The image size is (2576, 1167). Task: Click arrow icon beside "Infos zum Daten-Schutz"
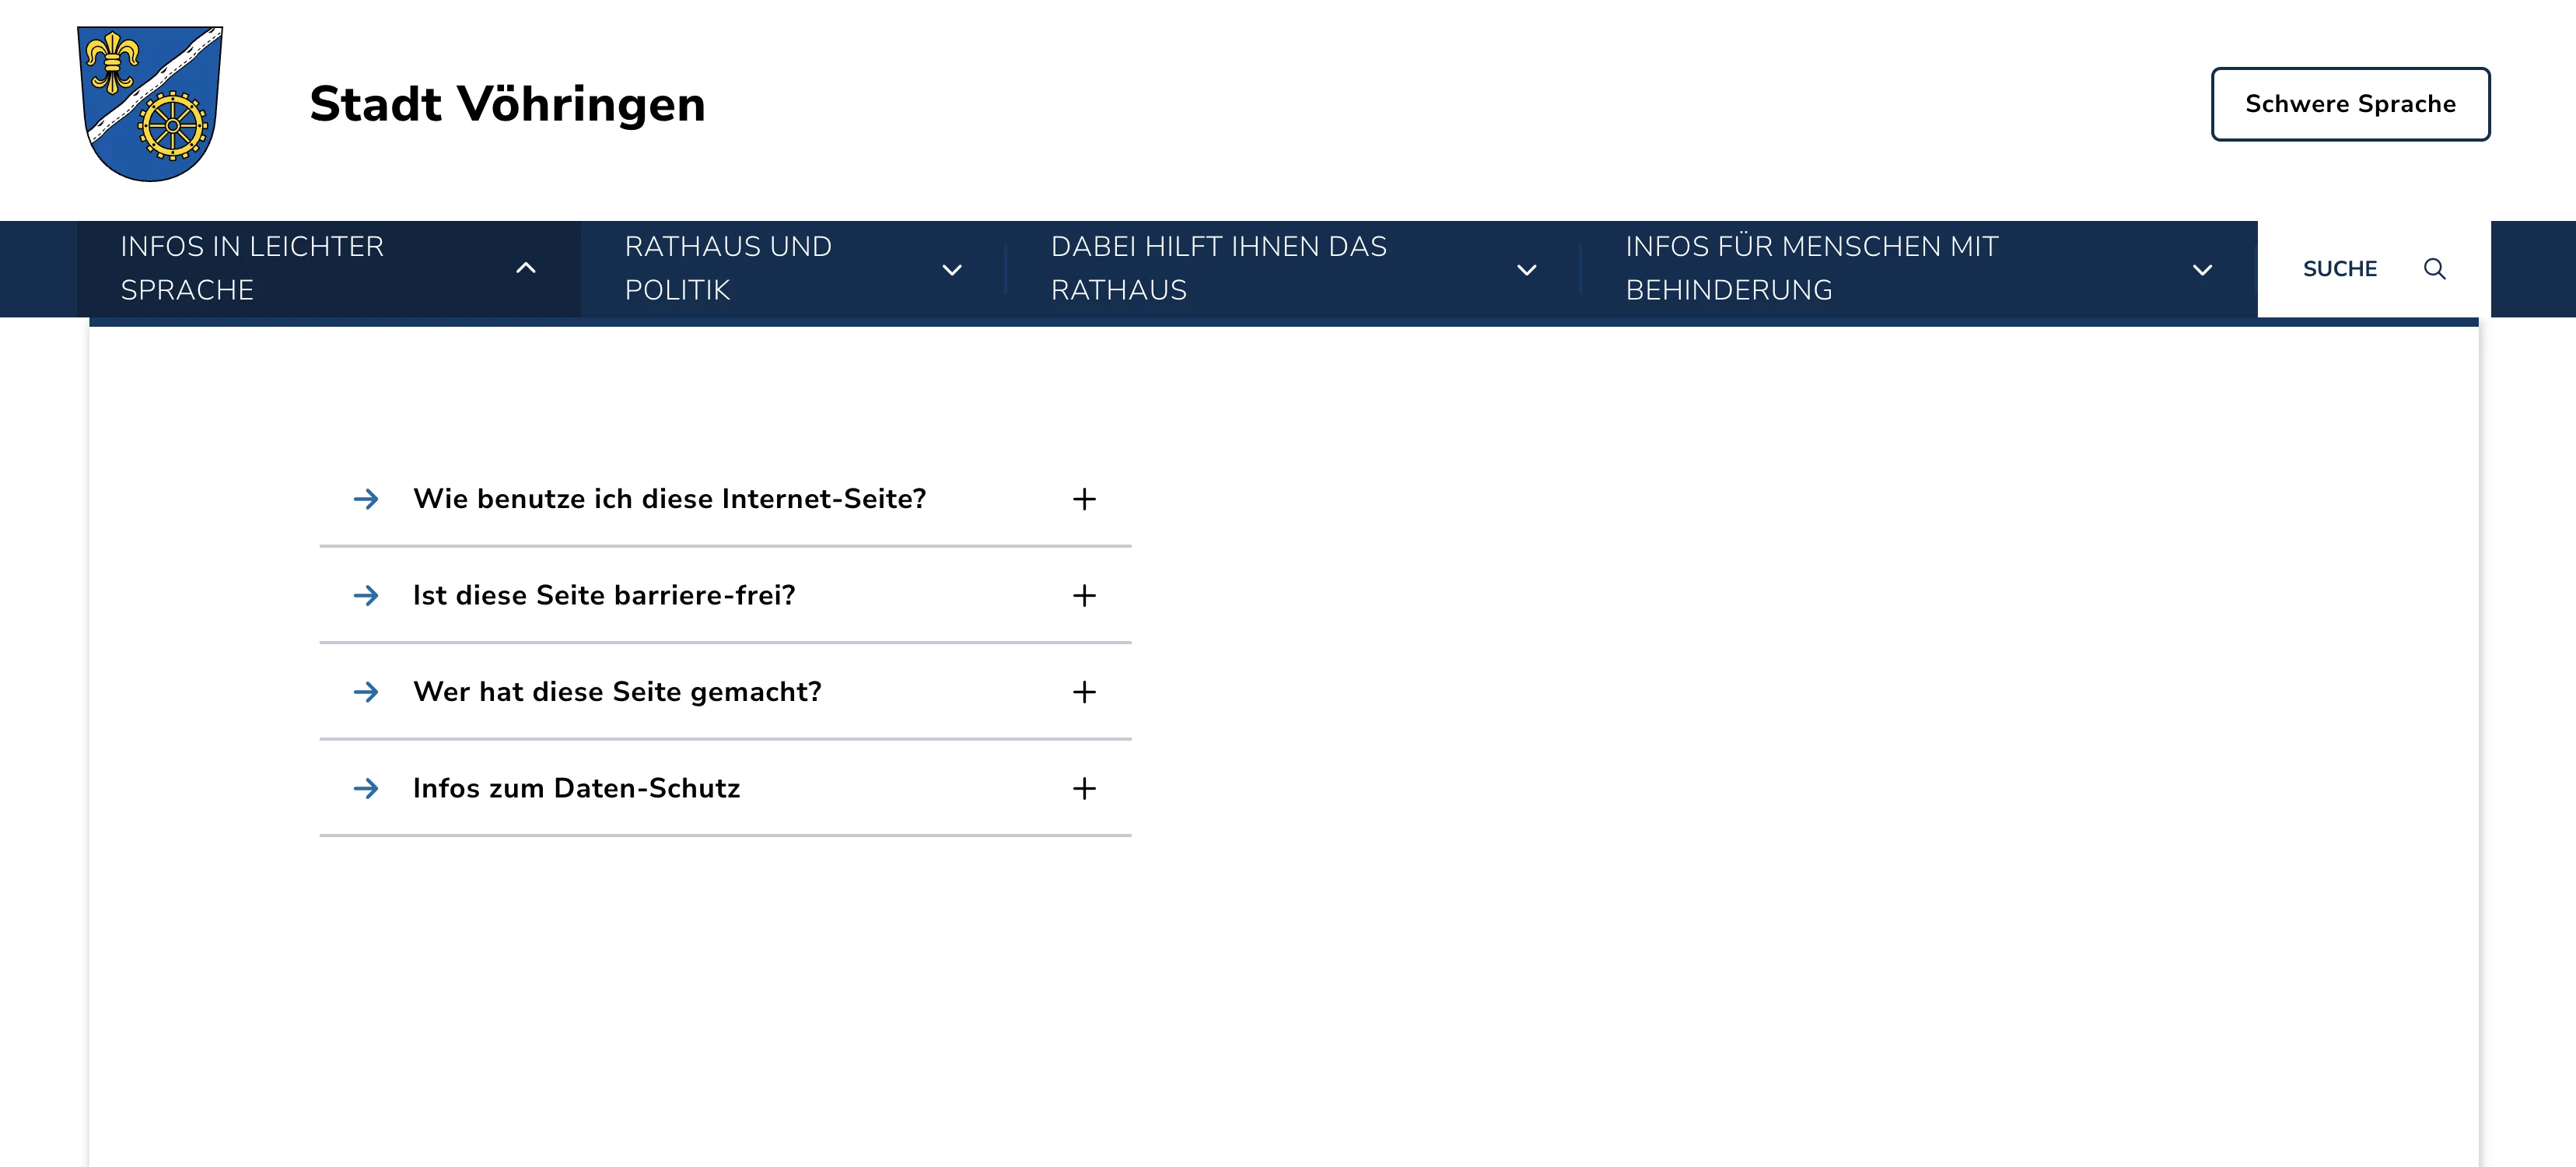coord(366,789)
